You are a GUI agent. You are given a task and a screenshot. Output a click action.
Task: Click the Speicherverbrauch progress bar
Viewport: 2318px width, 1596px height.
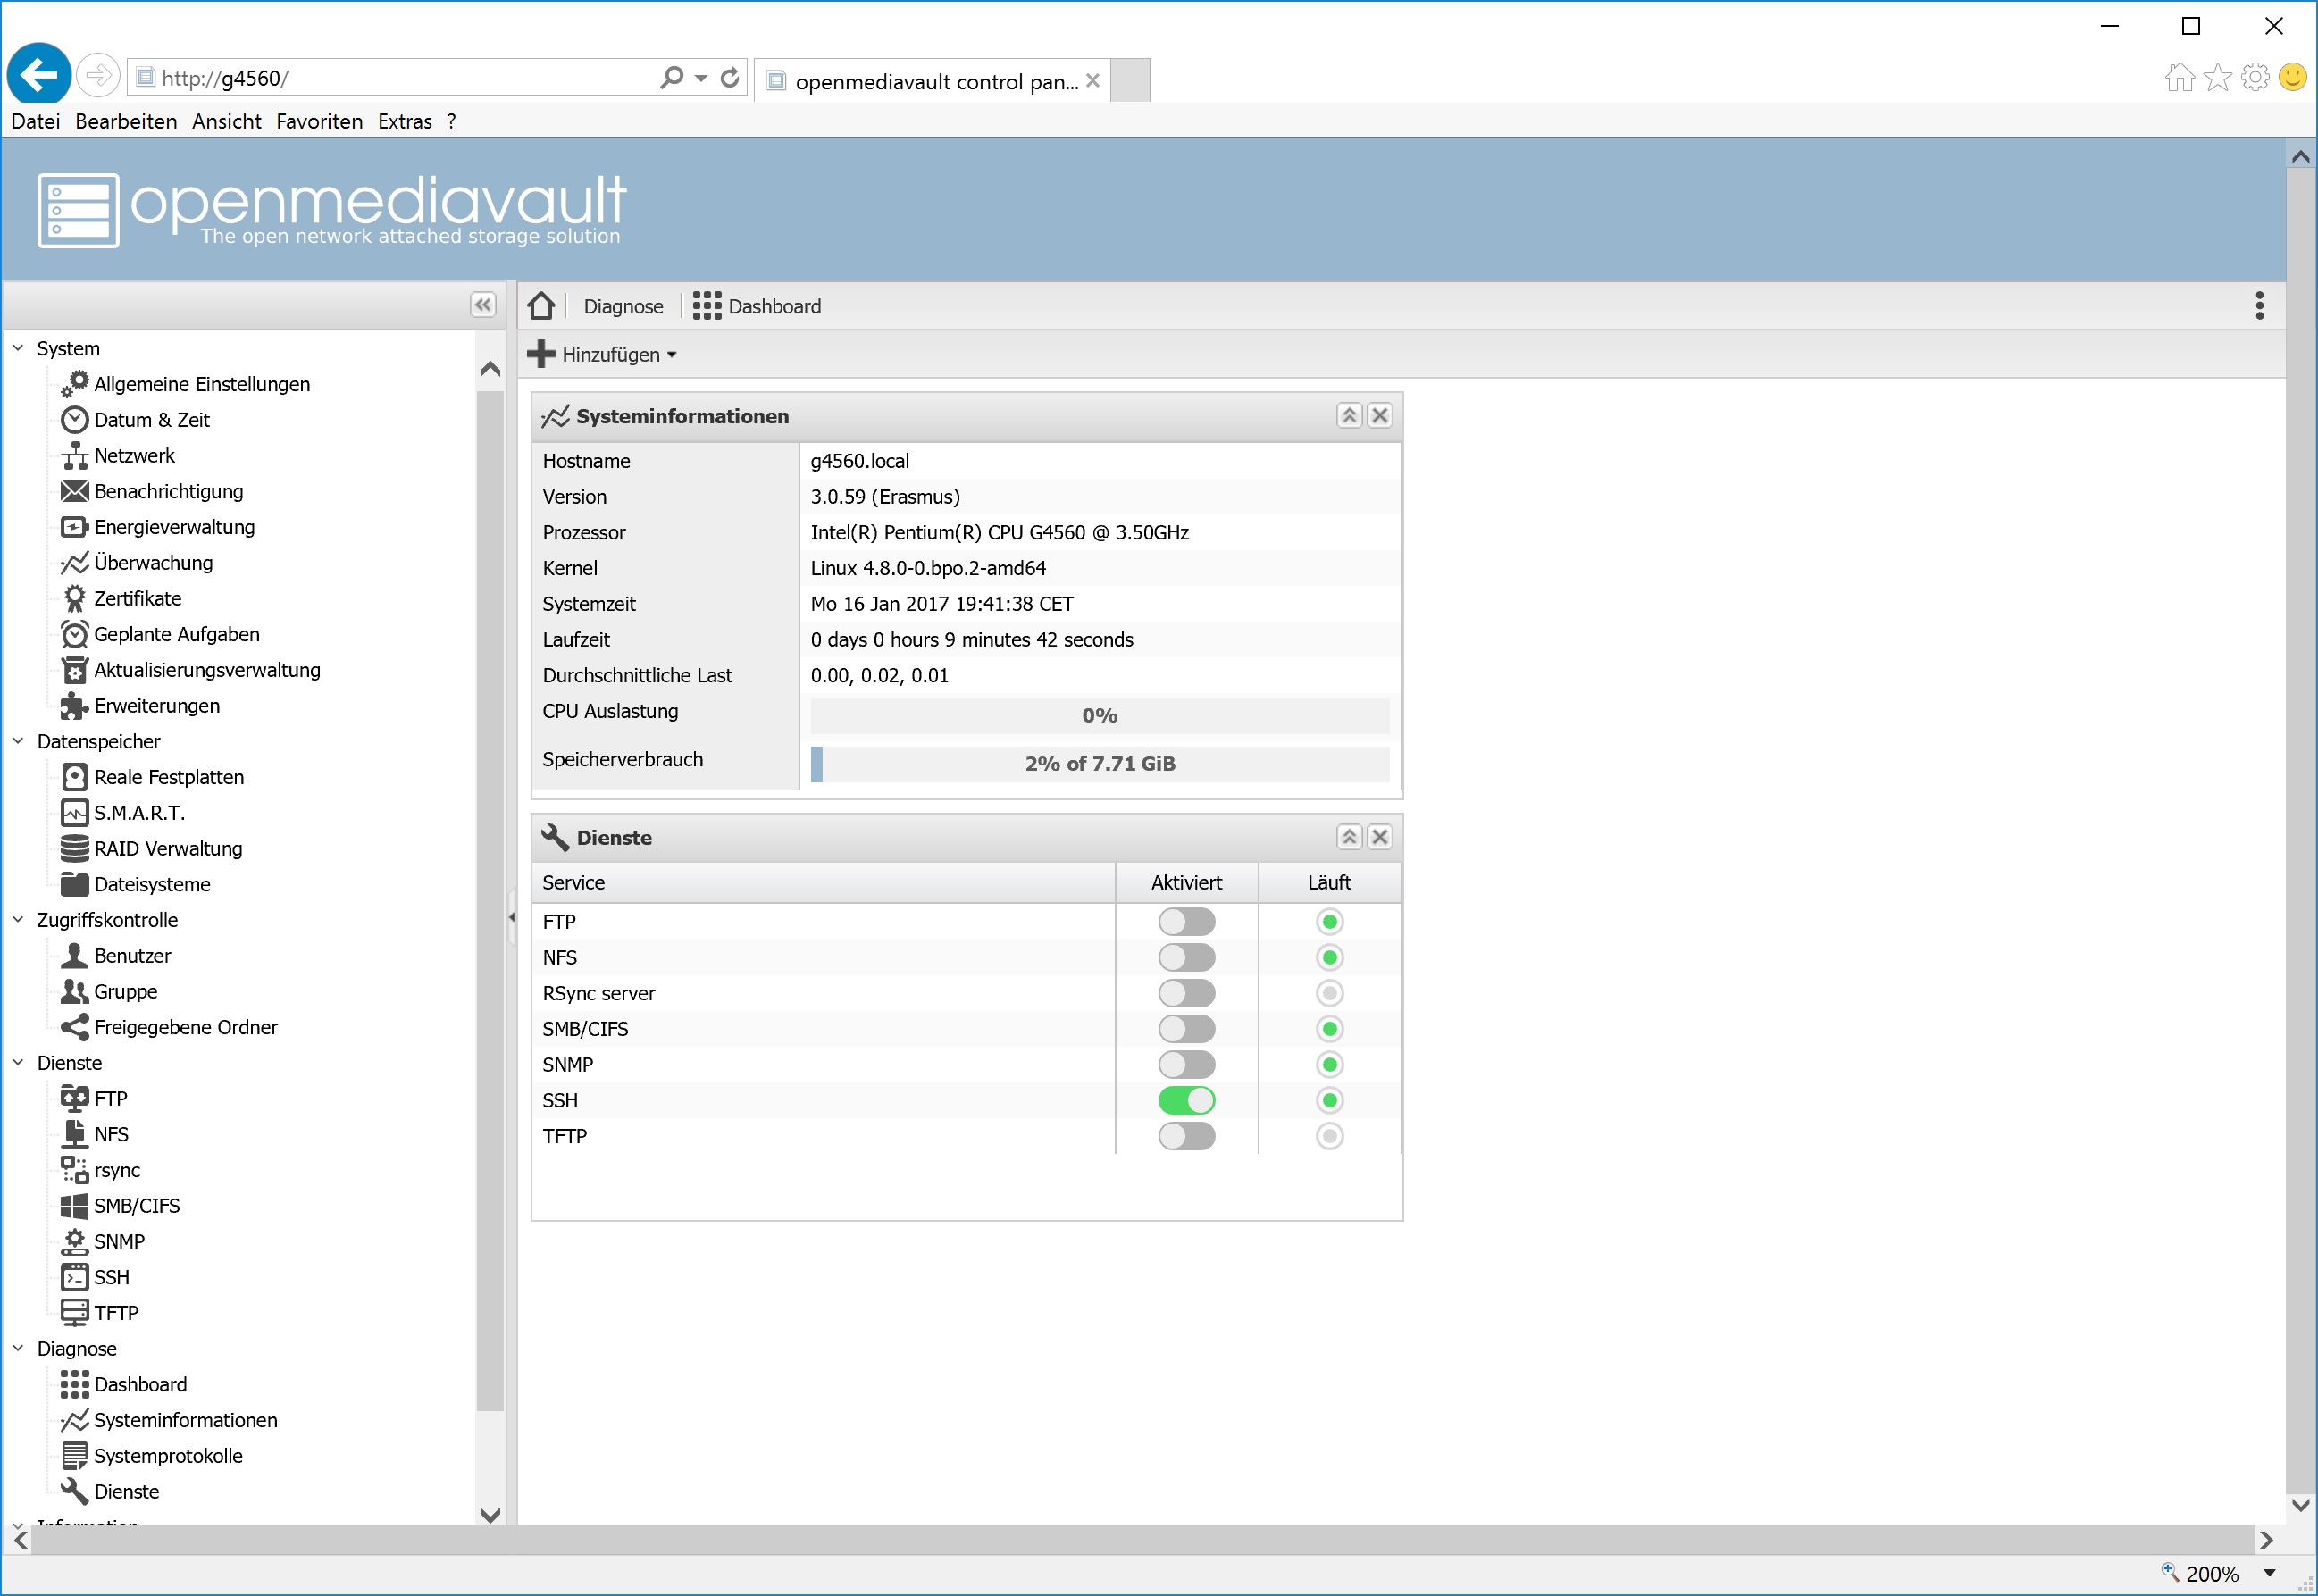pos(1100,764)
